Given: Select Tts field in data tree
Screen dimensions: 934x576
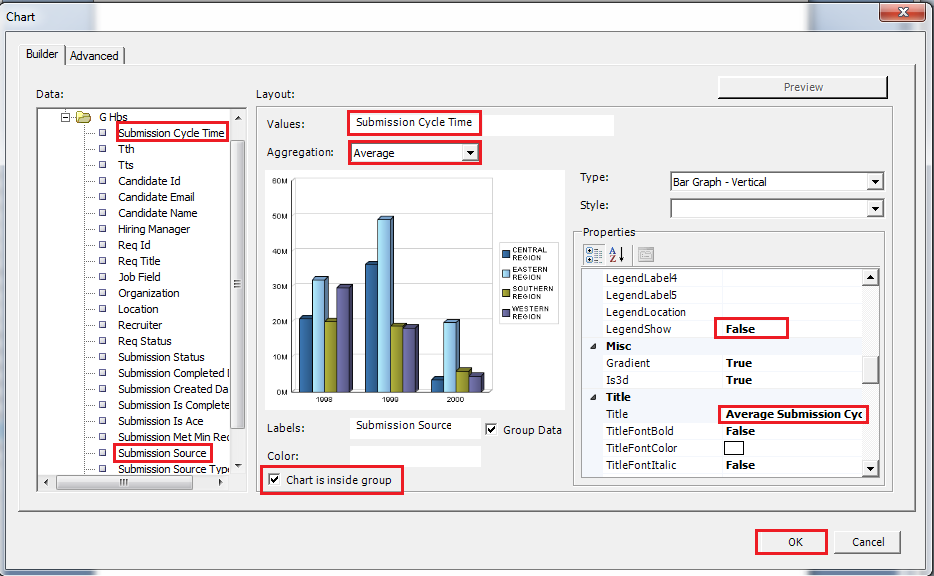Looking at the screenshot, I should [126, 165].
